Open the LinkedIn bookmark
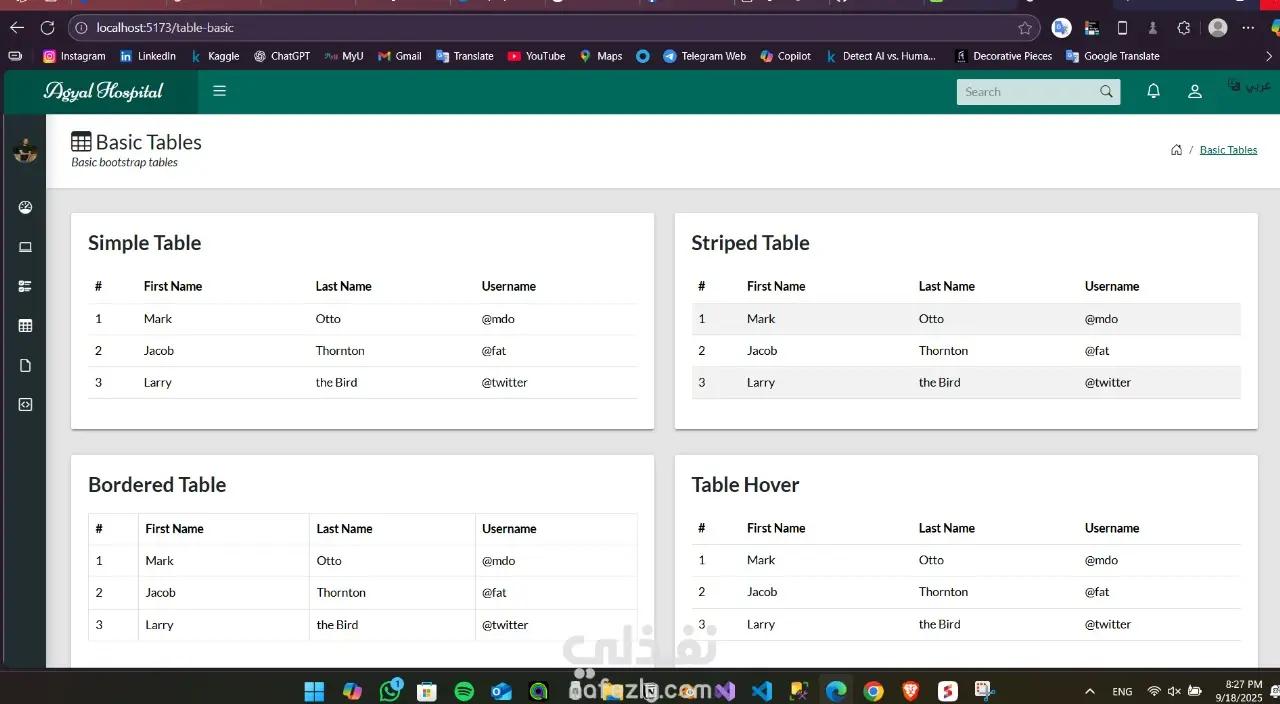 148,56
